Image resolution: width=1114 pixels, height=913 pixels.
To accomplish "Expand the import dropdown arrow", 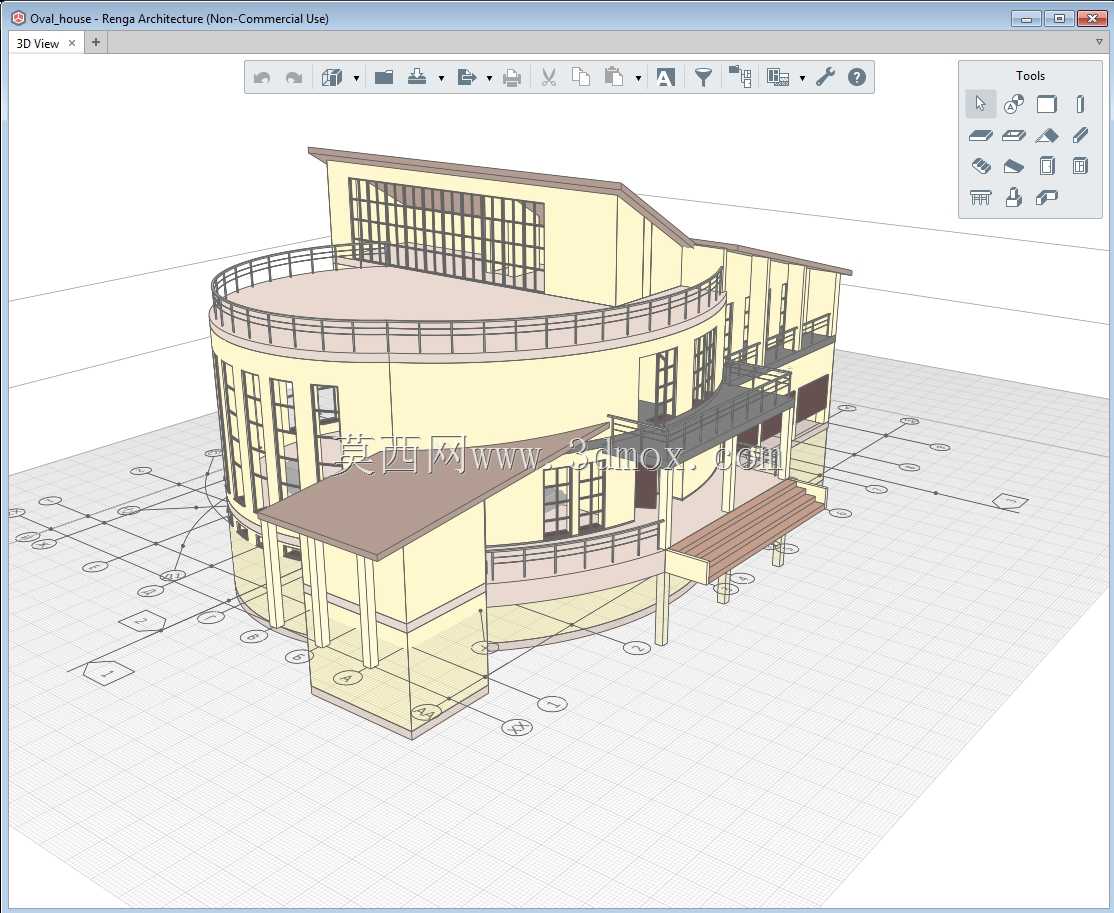I will (x=441, y=78).
